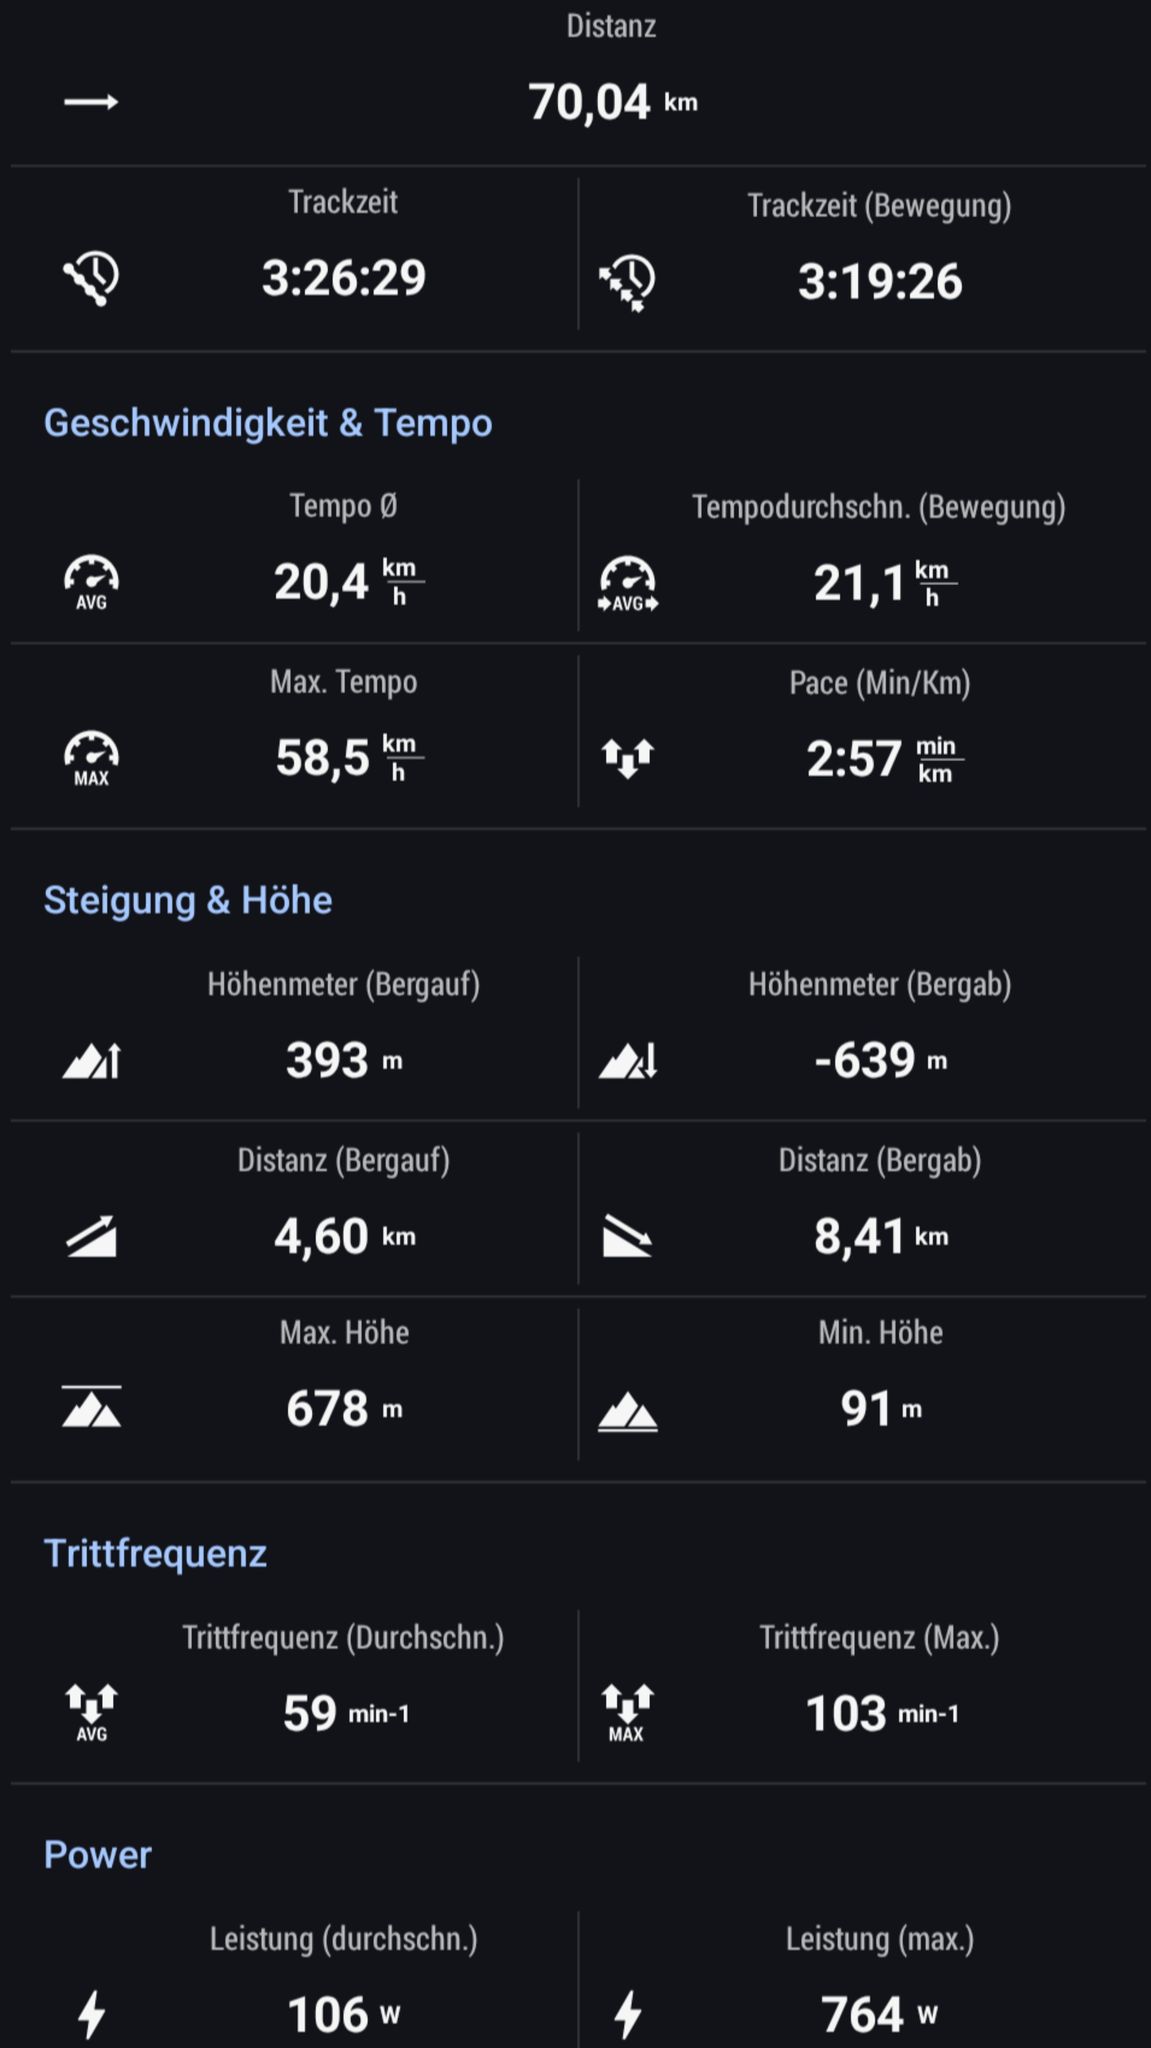Select the Steigung & Höhe section header
1151x2048 pixels.
tap(188, 900)
